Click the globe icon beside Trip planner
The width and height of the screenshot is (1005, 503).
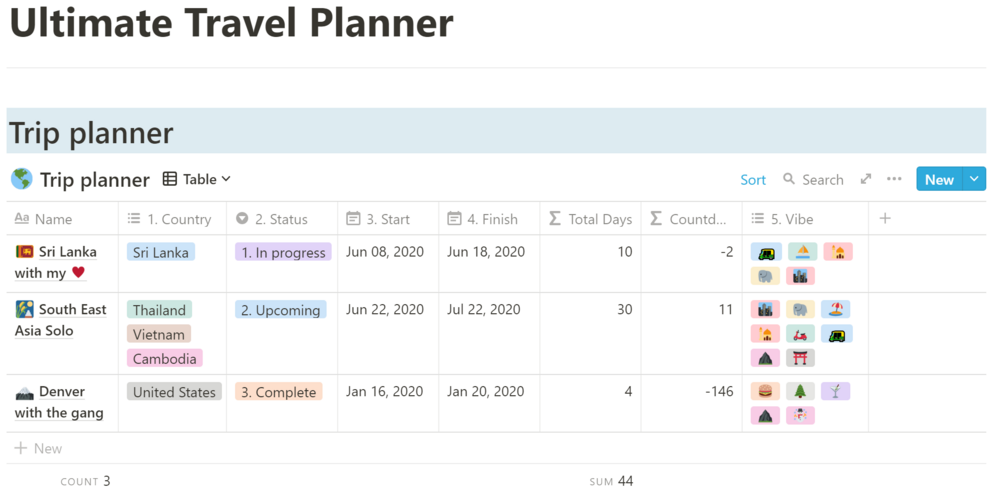(x=22, y=179)
